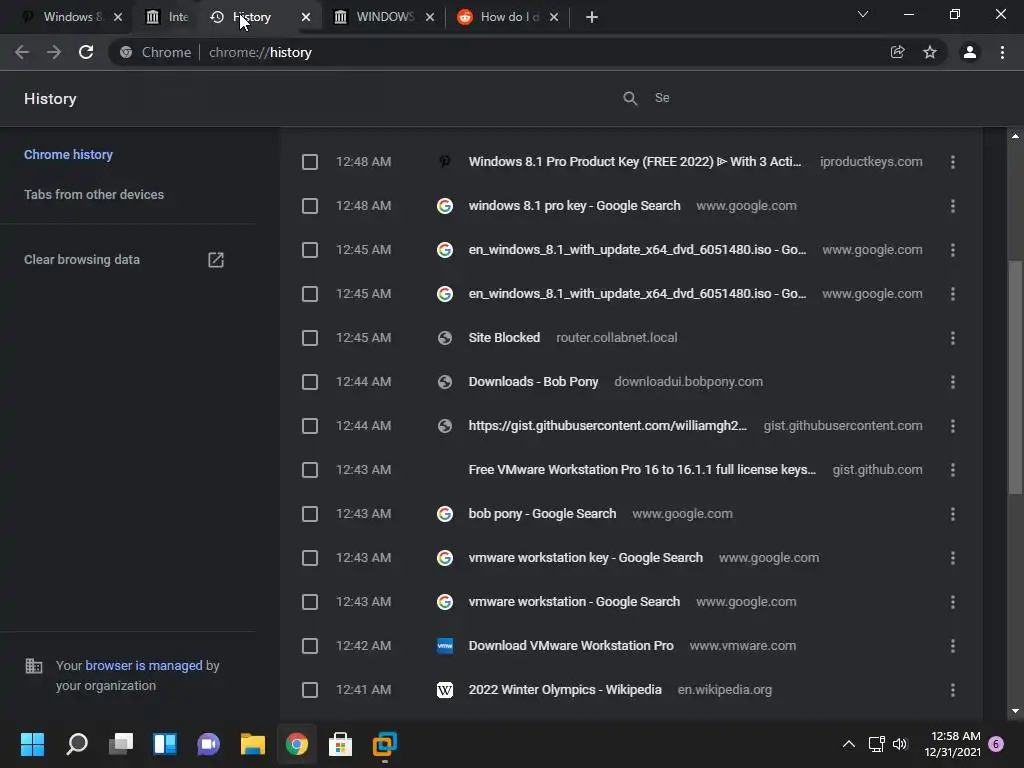Viewport: 1024px width, 768px height.
Task: Click scrollbar down arrow
Action: click(x=1015, y=711)
